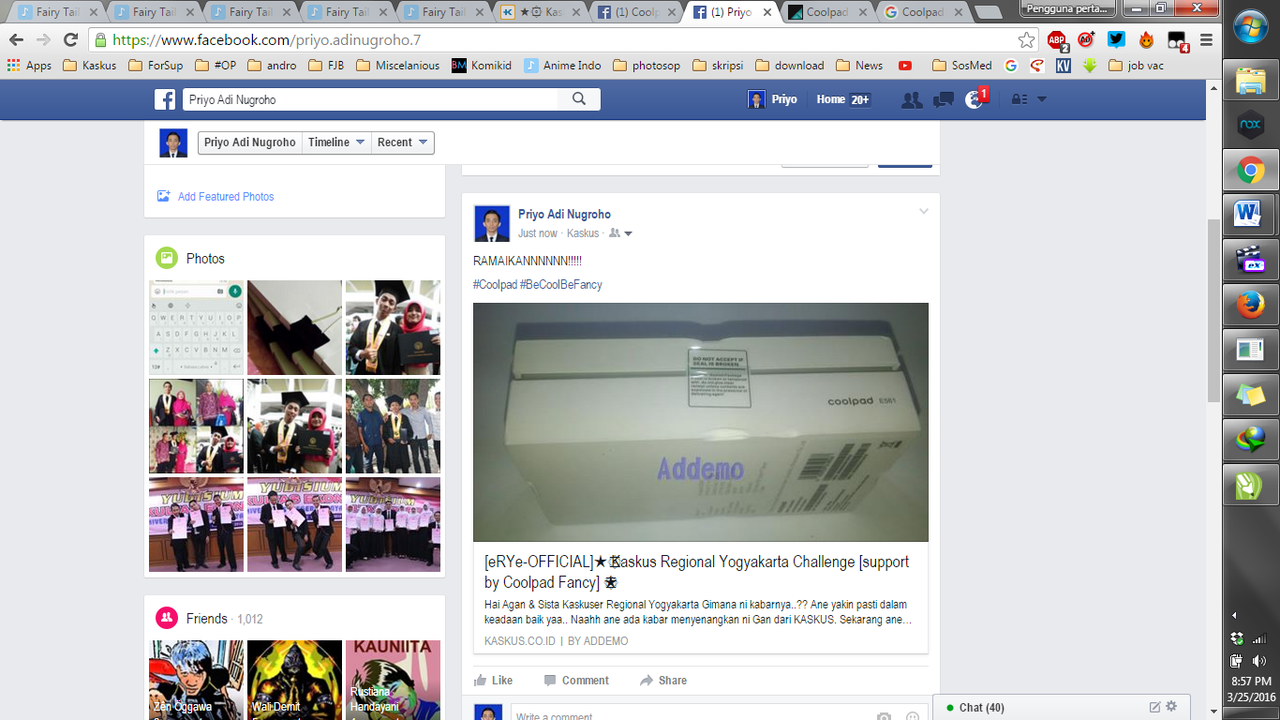The image size is (1280, 720).
Task: Open the post options chevron
Action: [x=924, y=211]
